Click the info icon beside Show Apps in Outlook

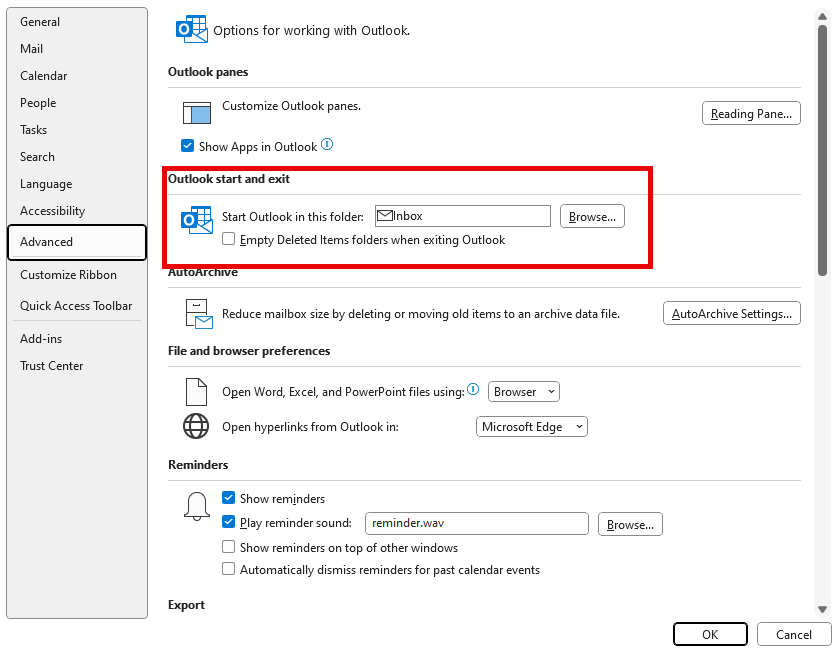click(x=328, y=144)
